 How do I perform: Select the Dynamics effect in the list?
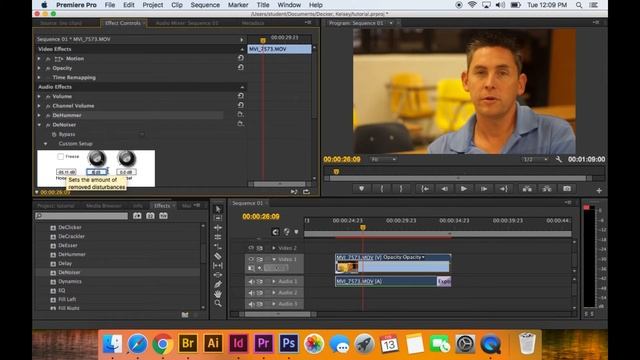coord(70,281)
